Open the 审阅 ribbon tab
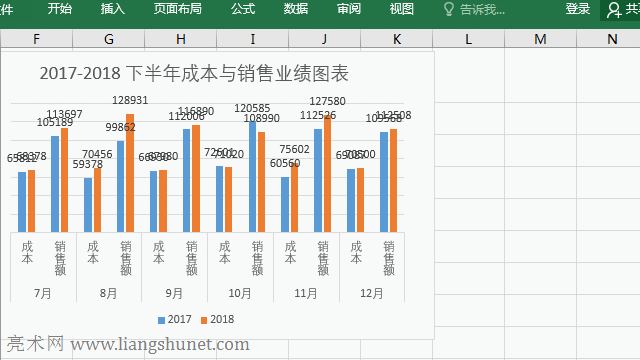 click(x=349, y=9)
